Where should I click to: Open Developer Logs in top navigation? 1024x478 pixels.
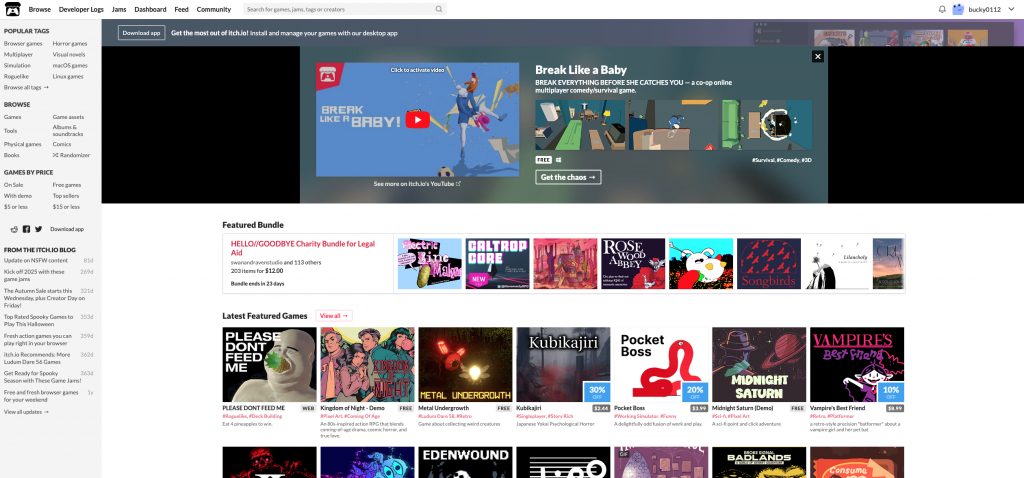pos(81,9)
